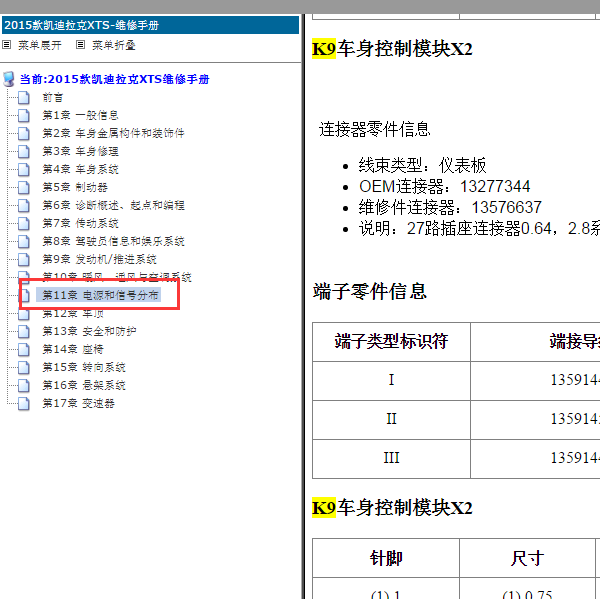
Task: Click the page icon for 第5章 制动器
Action: 24,187
